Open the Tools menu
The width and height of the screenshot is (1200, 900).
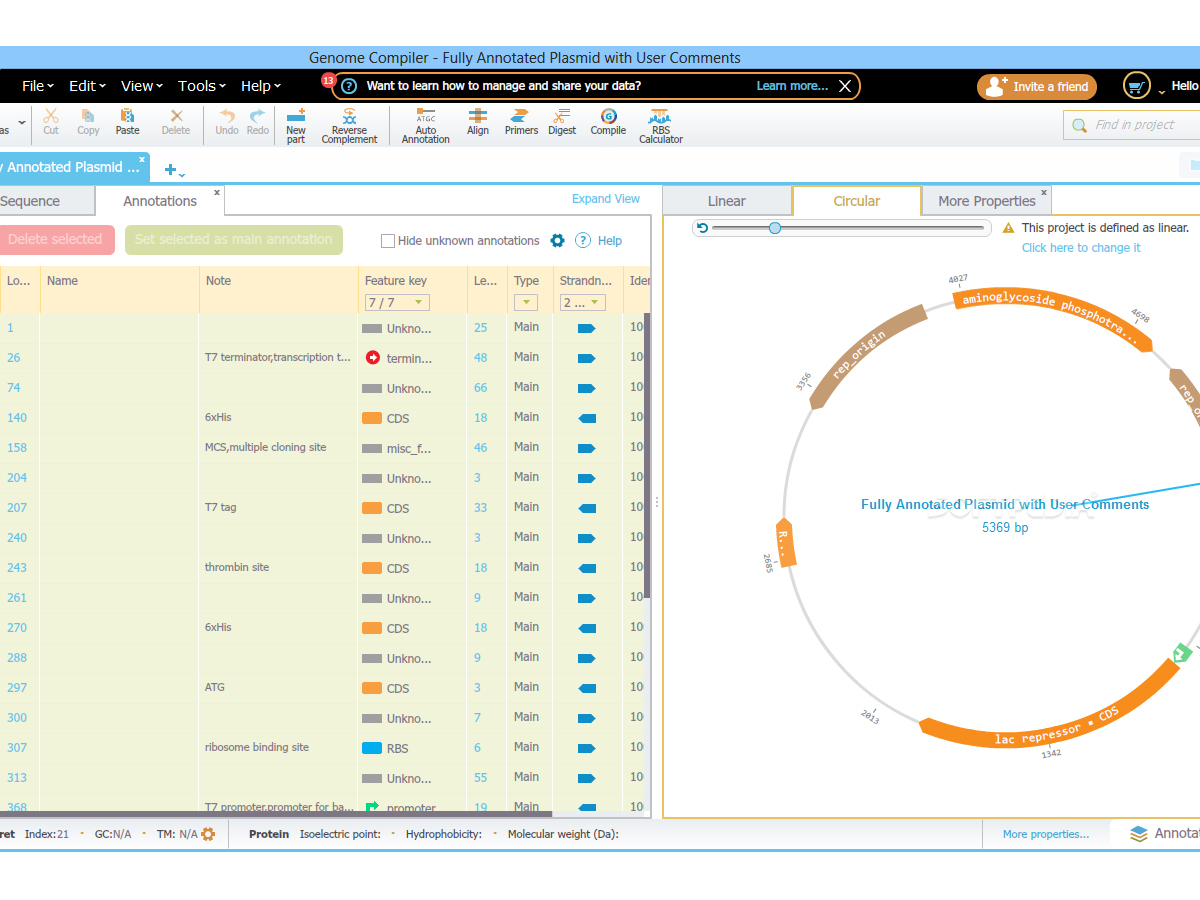coord(201,86)
